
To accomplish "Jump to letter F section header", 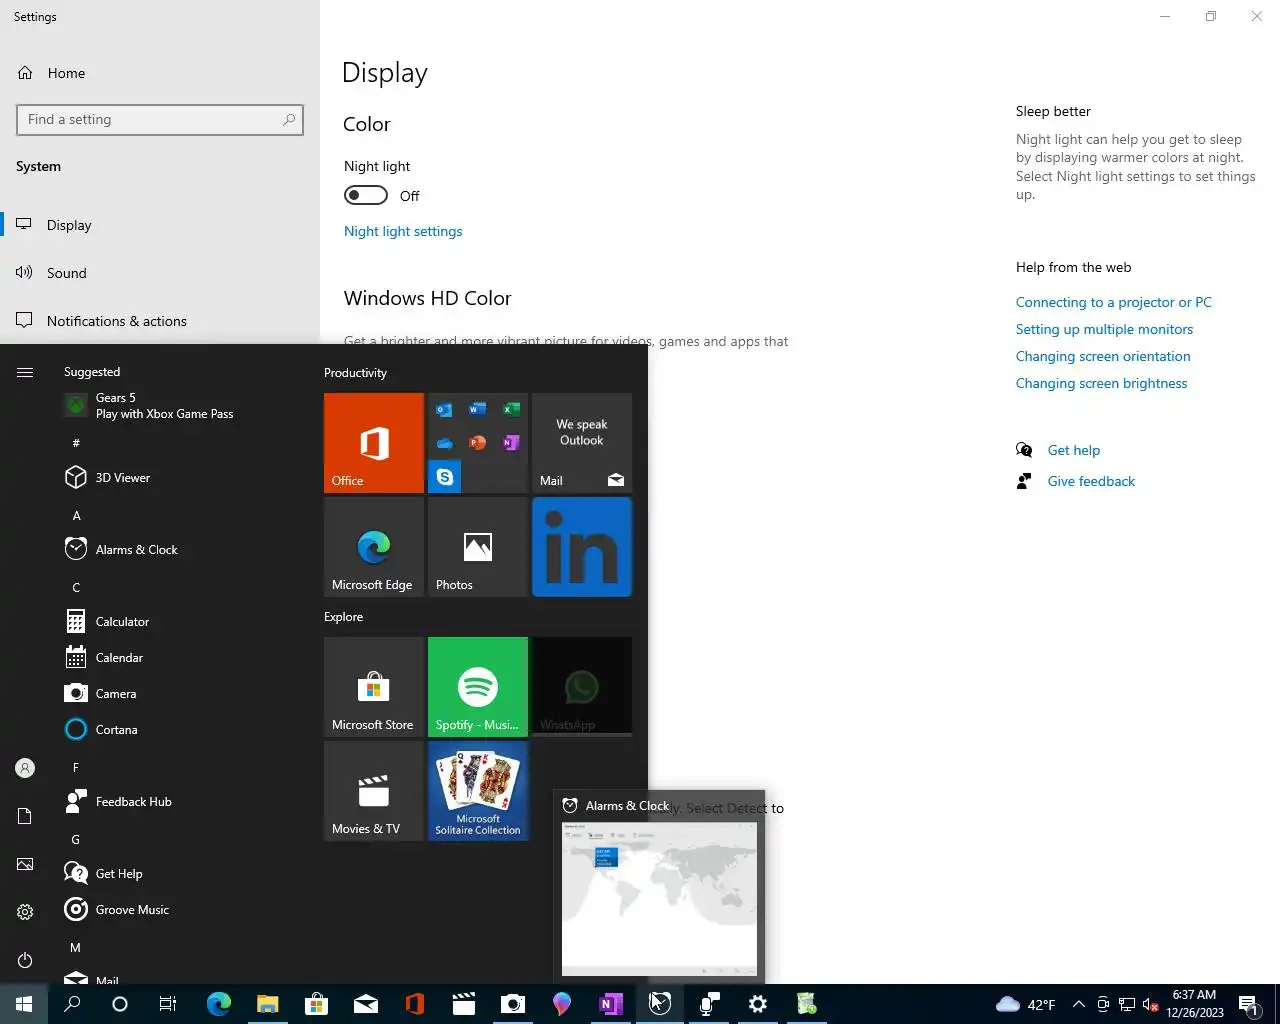I will (x=76, y=768).
